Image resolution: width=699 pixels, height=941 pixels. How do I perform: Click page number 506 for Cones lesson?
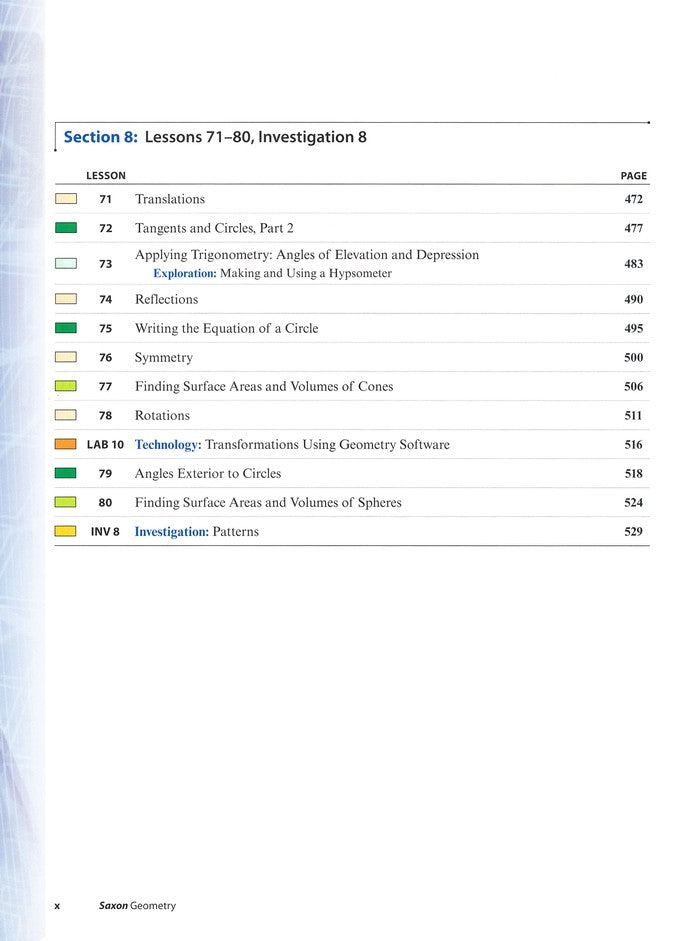click(633, 386)
